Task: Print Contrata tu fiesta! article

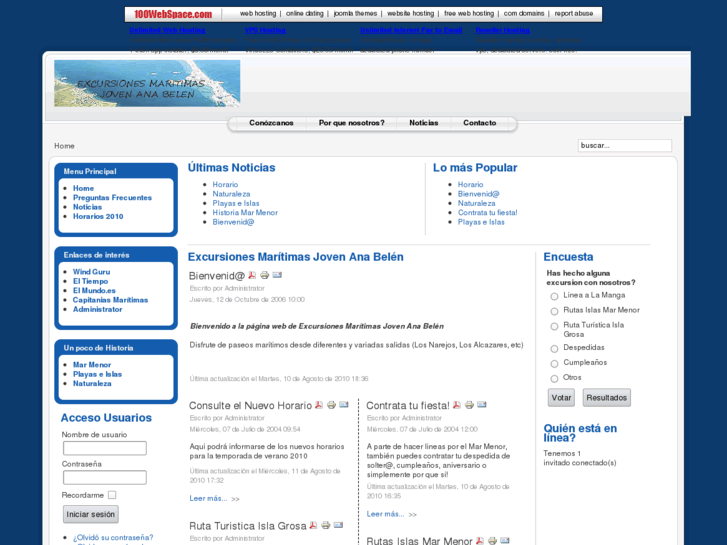Action: [469, 404]
